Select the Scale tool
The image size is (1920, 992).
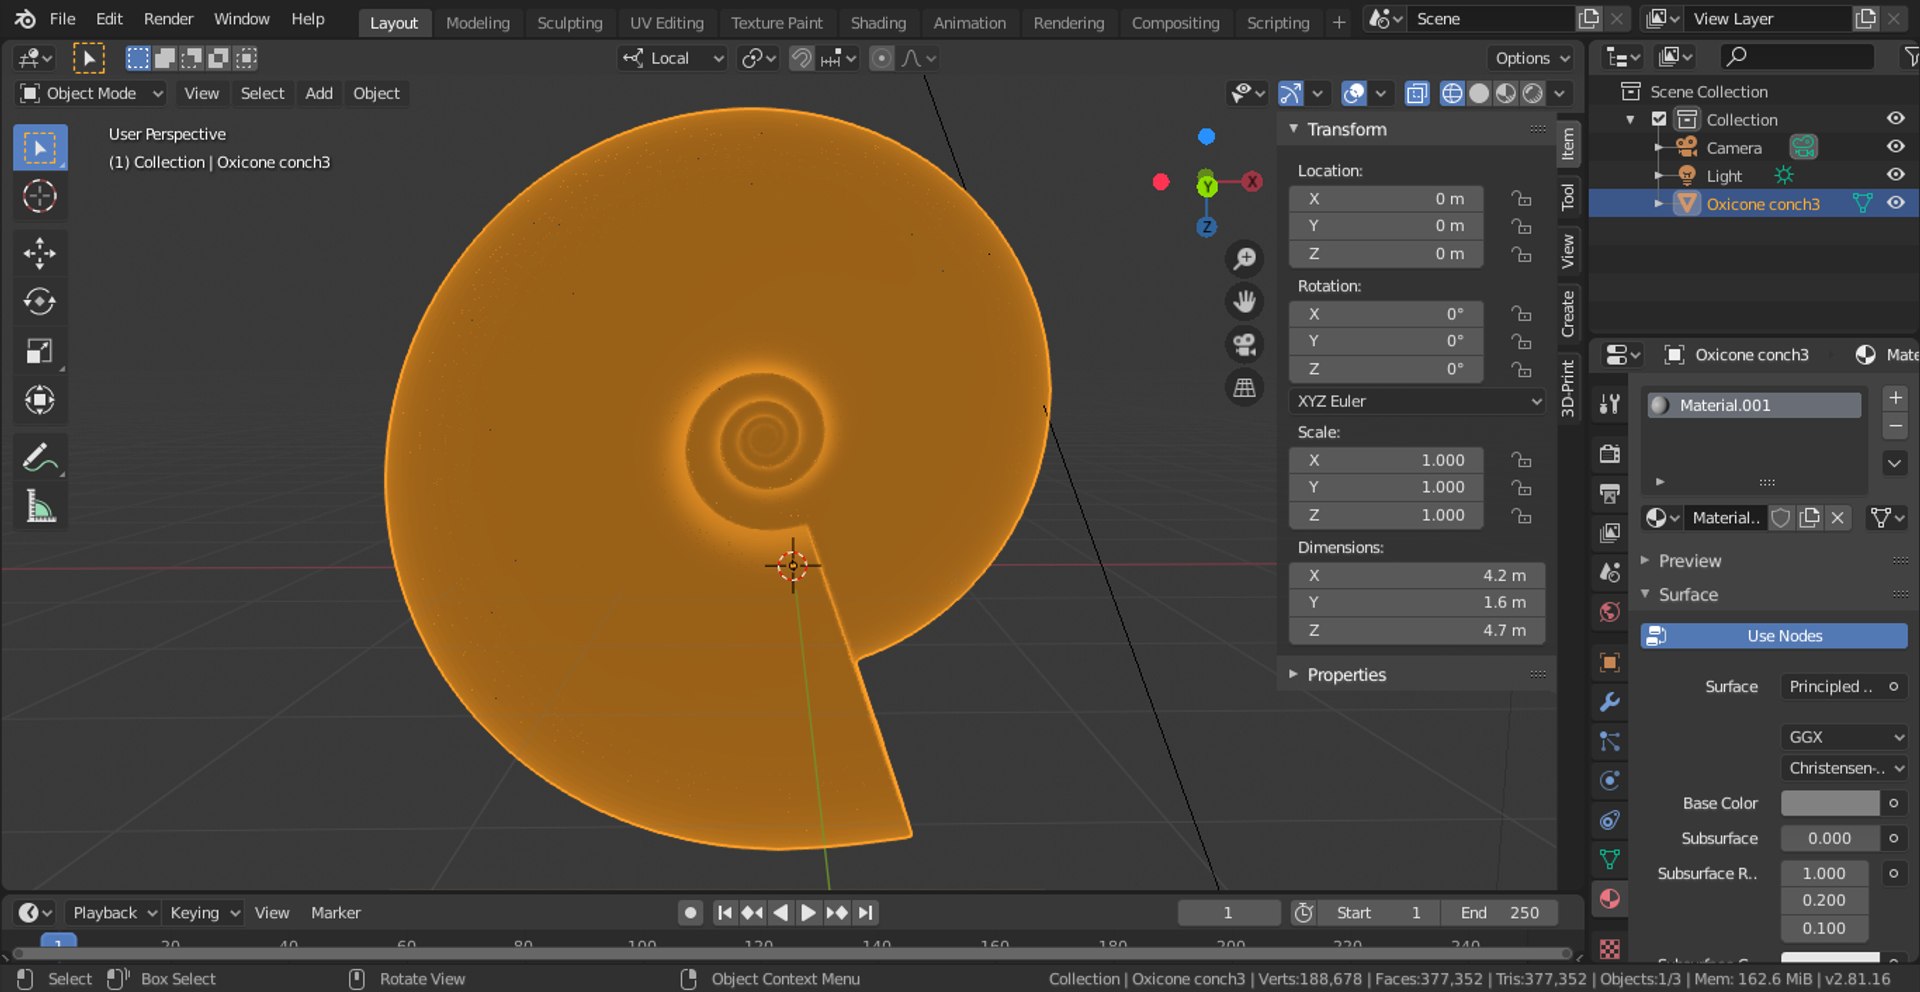pos(40,351)
